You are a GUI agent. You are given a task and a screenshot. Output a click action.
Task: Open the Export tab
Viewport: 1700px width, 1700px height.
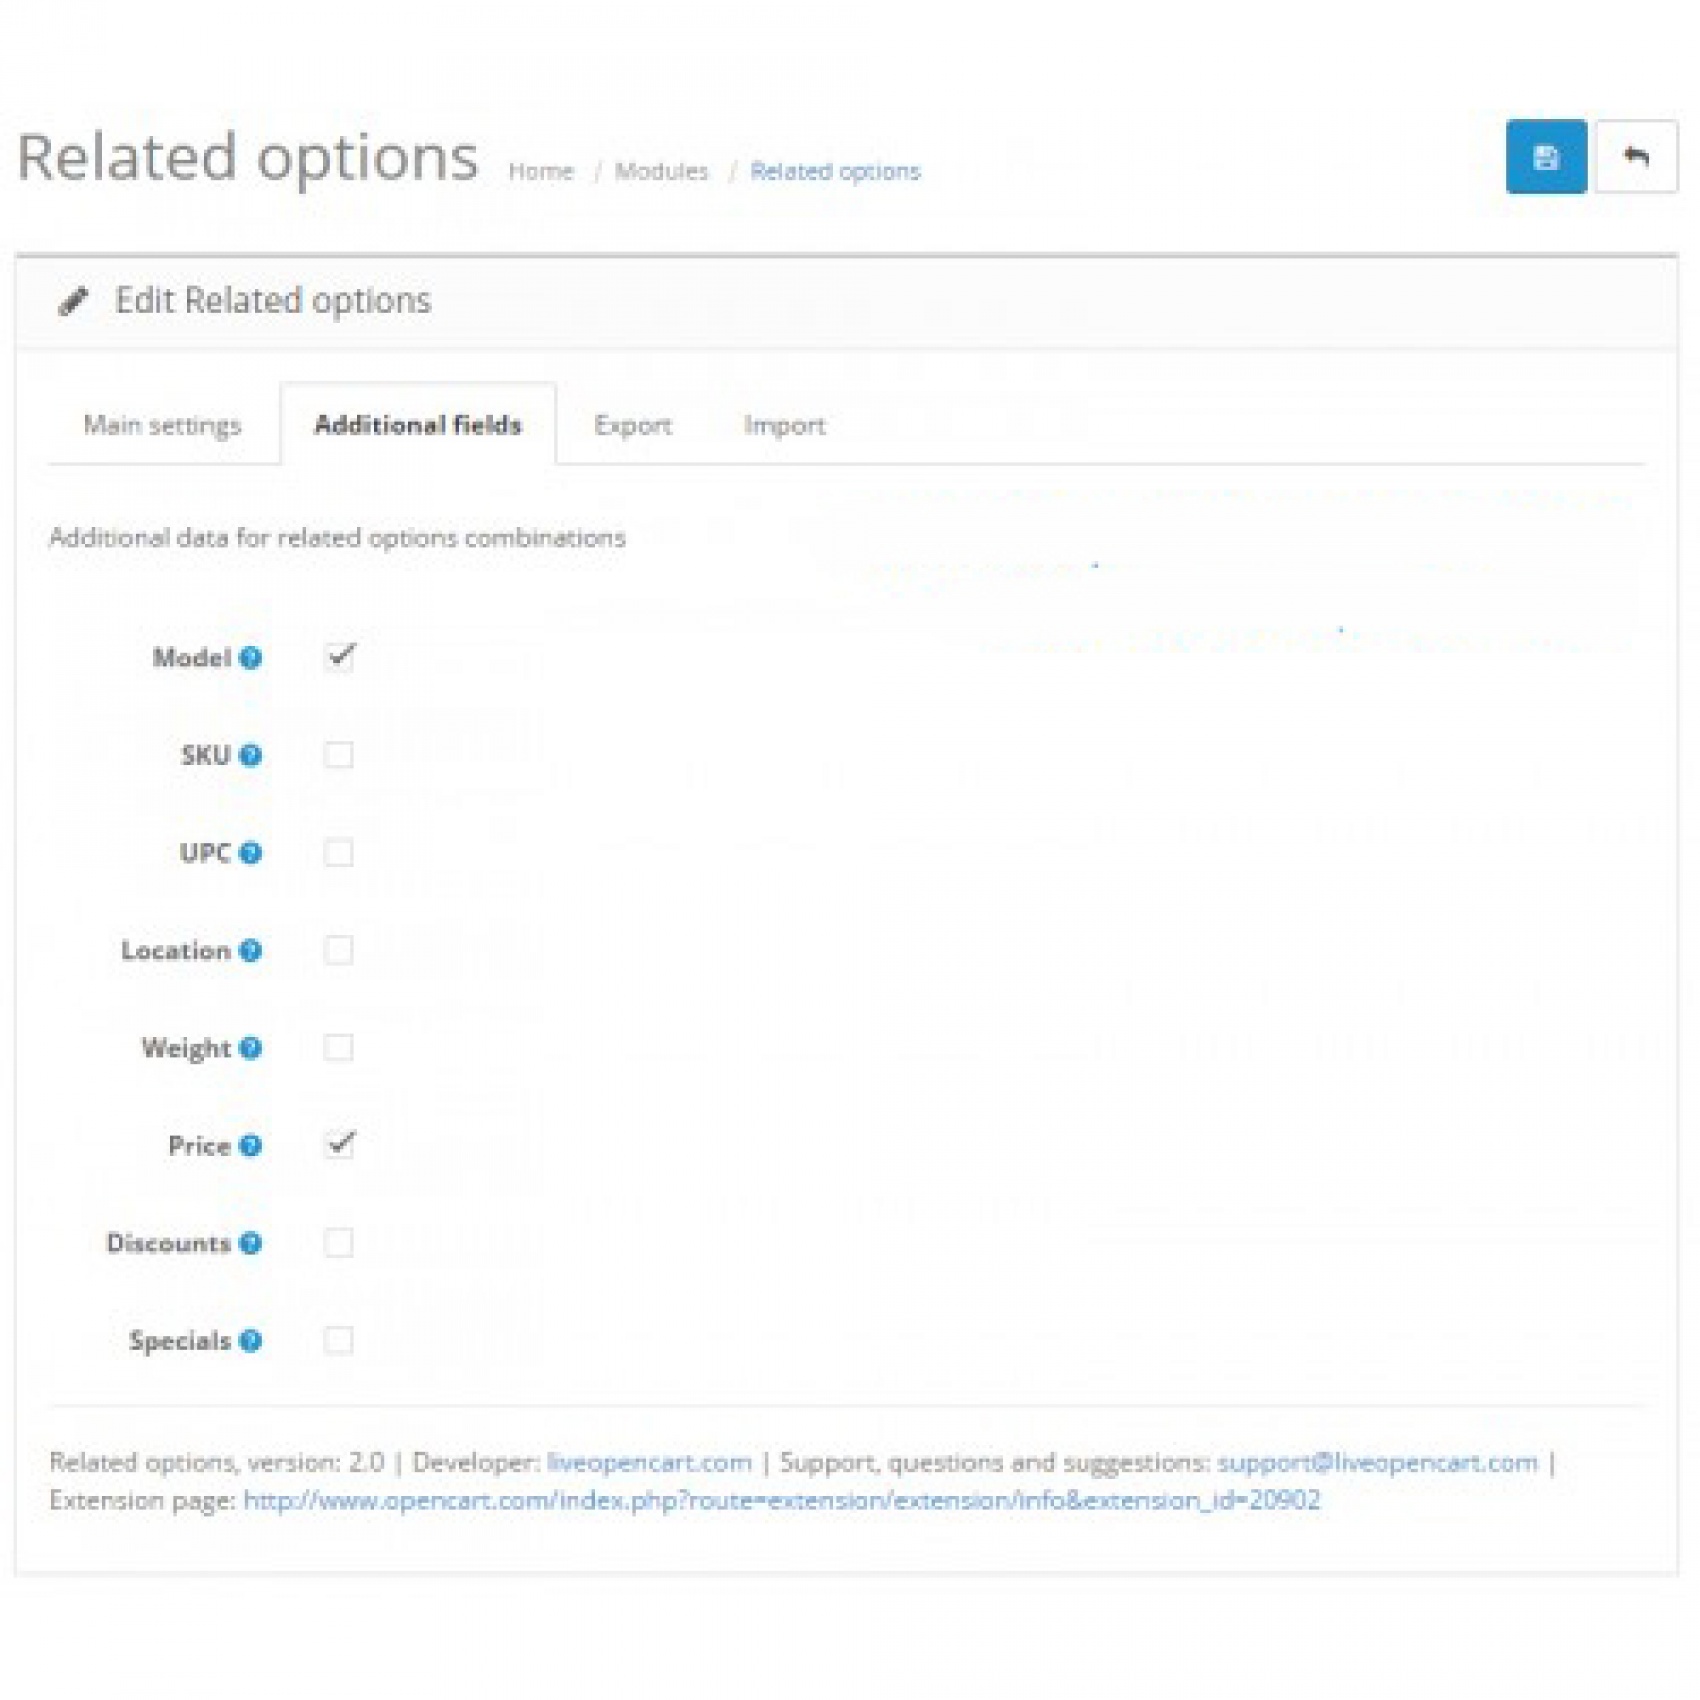click(x=632, y=425)
